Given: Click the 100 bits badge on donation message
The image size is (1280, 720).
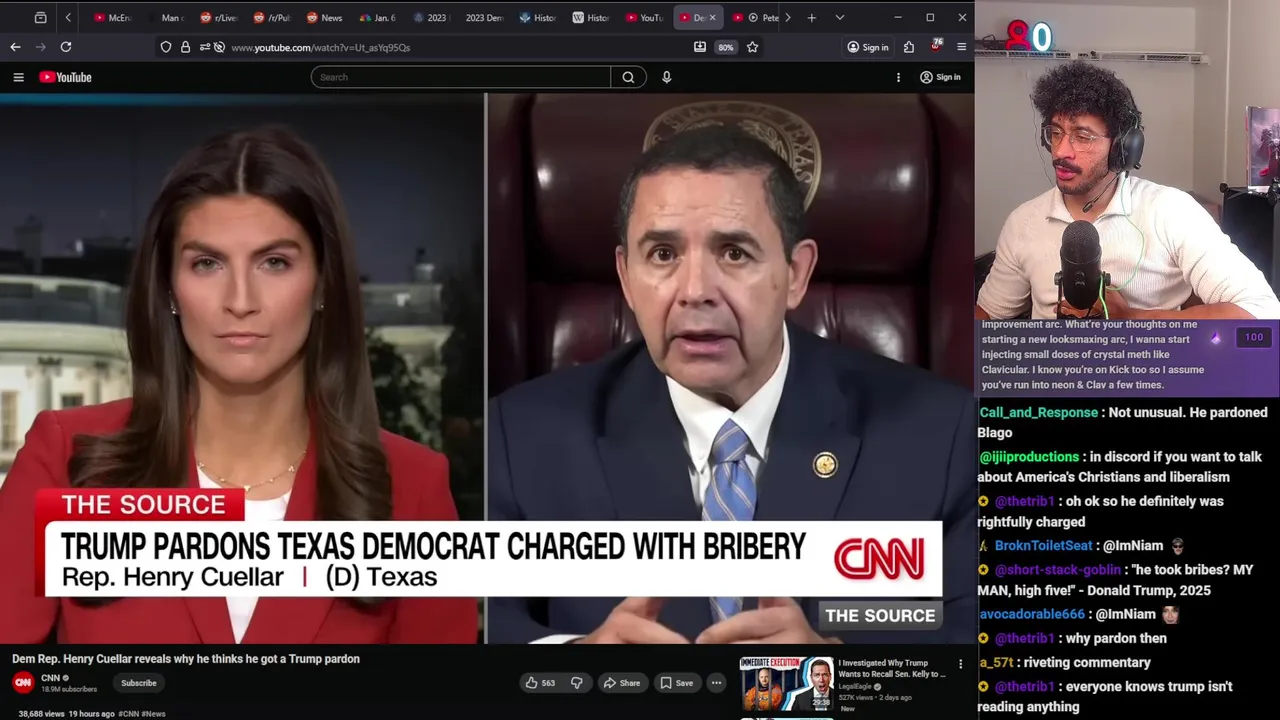Looking at the screenshot, I should tap(1254, 338).
